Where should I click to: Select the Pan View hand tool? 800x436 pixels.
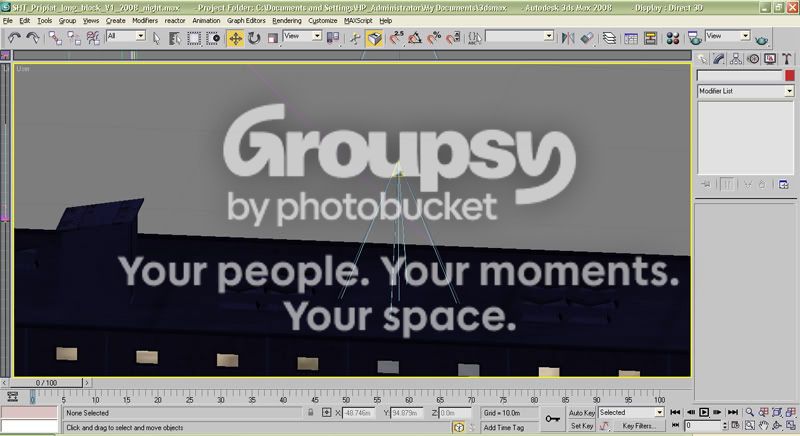pos(763,425)
